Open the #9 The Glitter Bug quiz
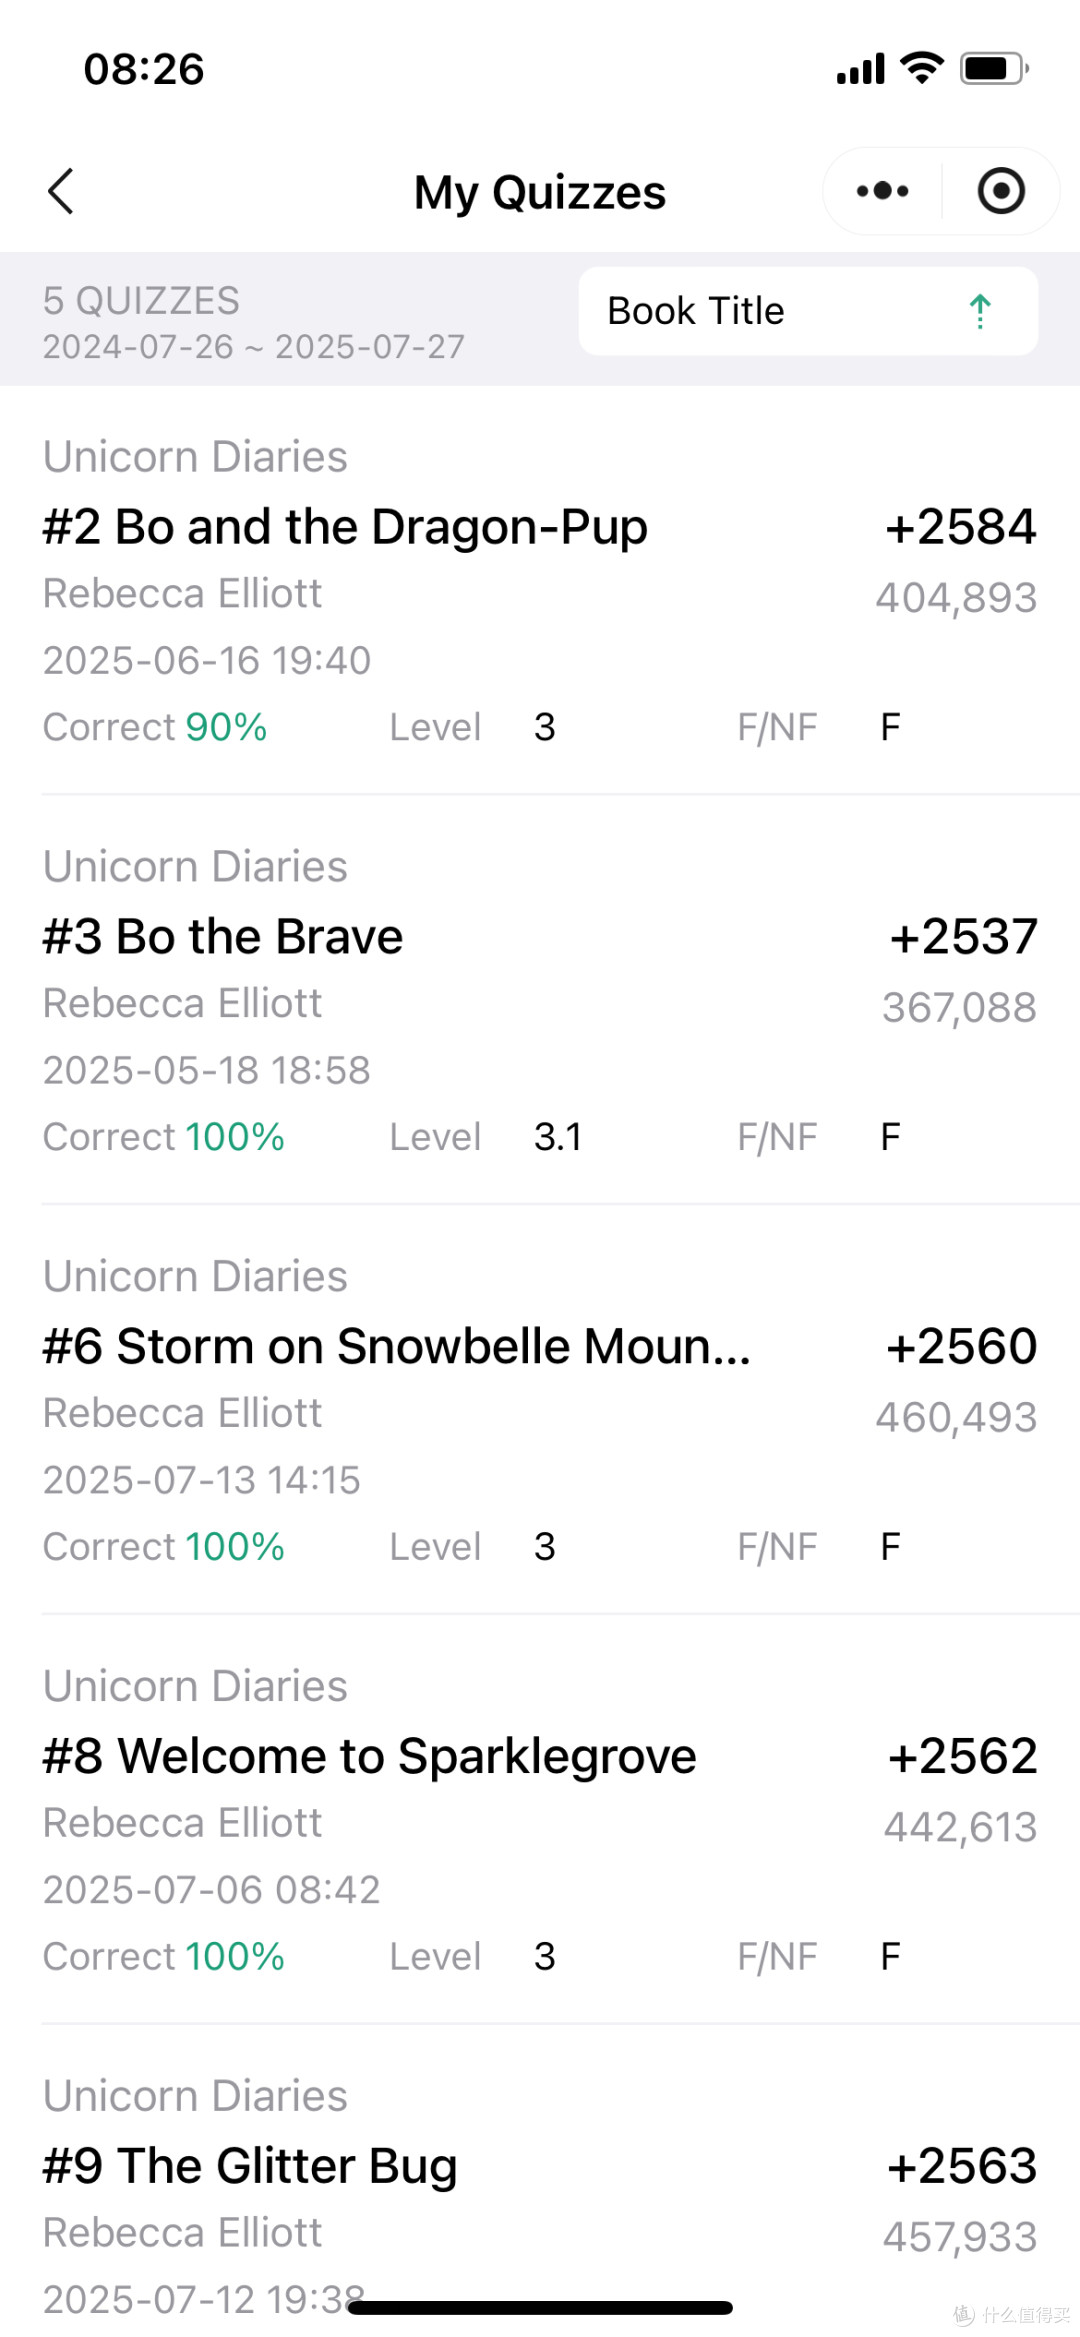 pyautogui.click(x=540, y=2182)
